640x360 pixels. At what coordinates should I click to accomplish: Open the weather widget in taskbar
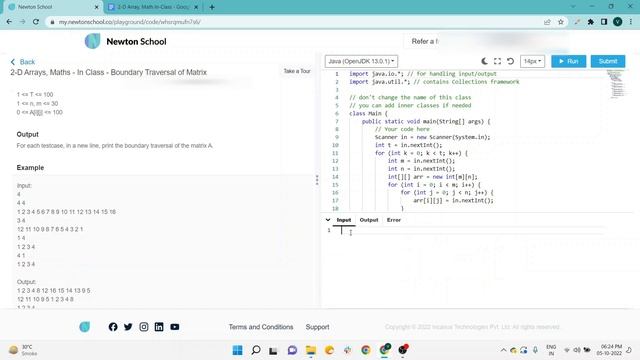pos(22,350)
